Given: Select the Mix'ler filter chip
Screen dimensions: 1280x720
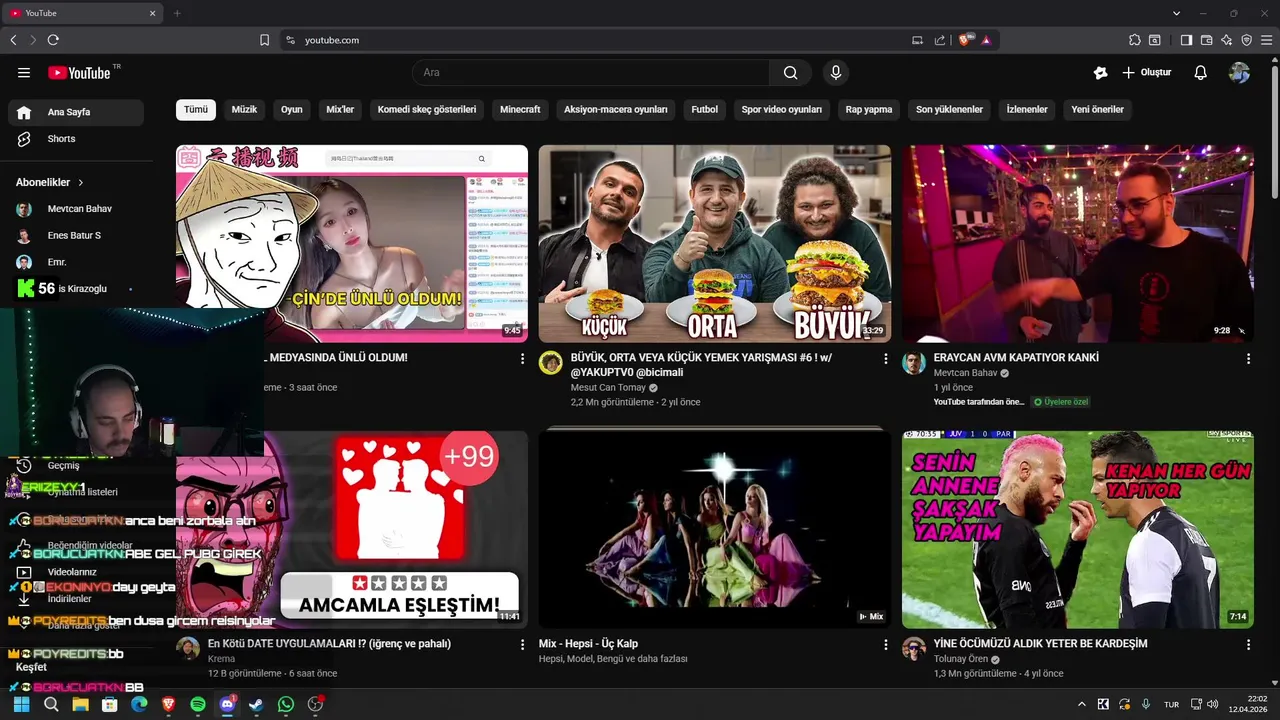Looking at the screenshot, I should [x=340, y=109].
